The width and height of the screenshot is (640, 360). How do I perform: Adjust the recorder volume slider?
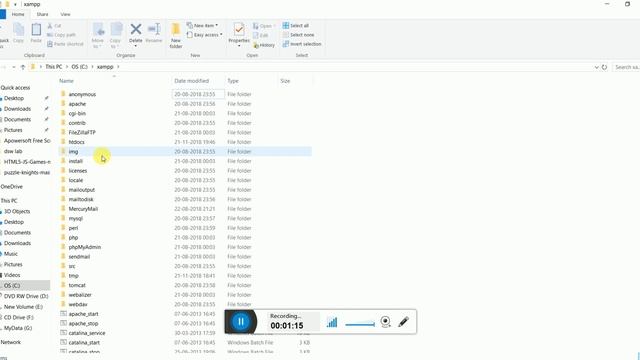(360, 324)
